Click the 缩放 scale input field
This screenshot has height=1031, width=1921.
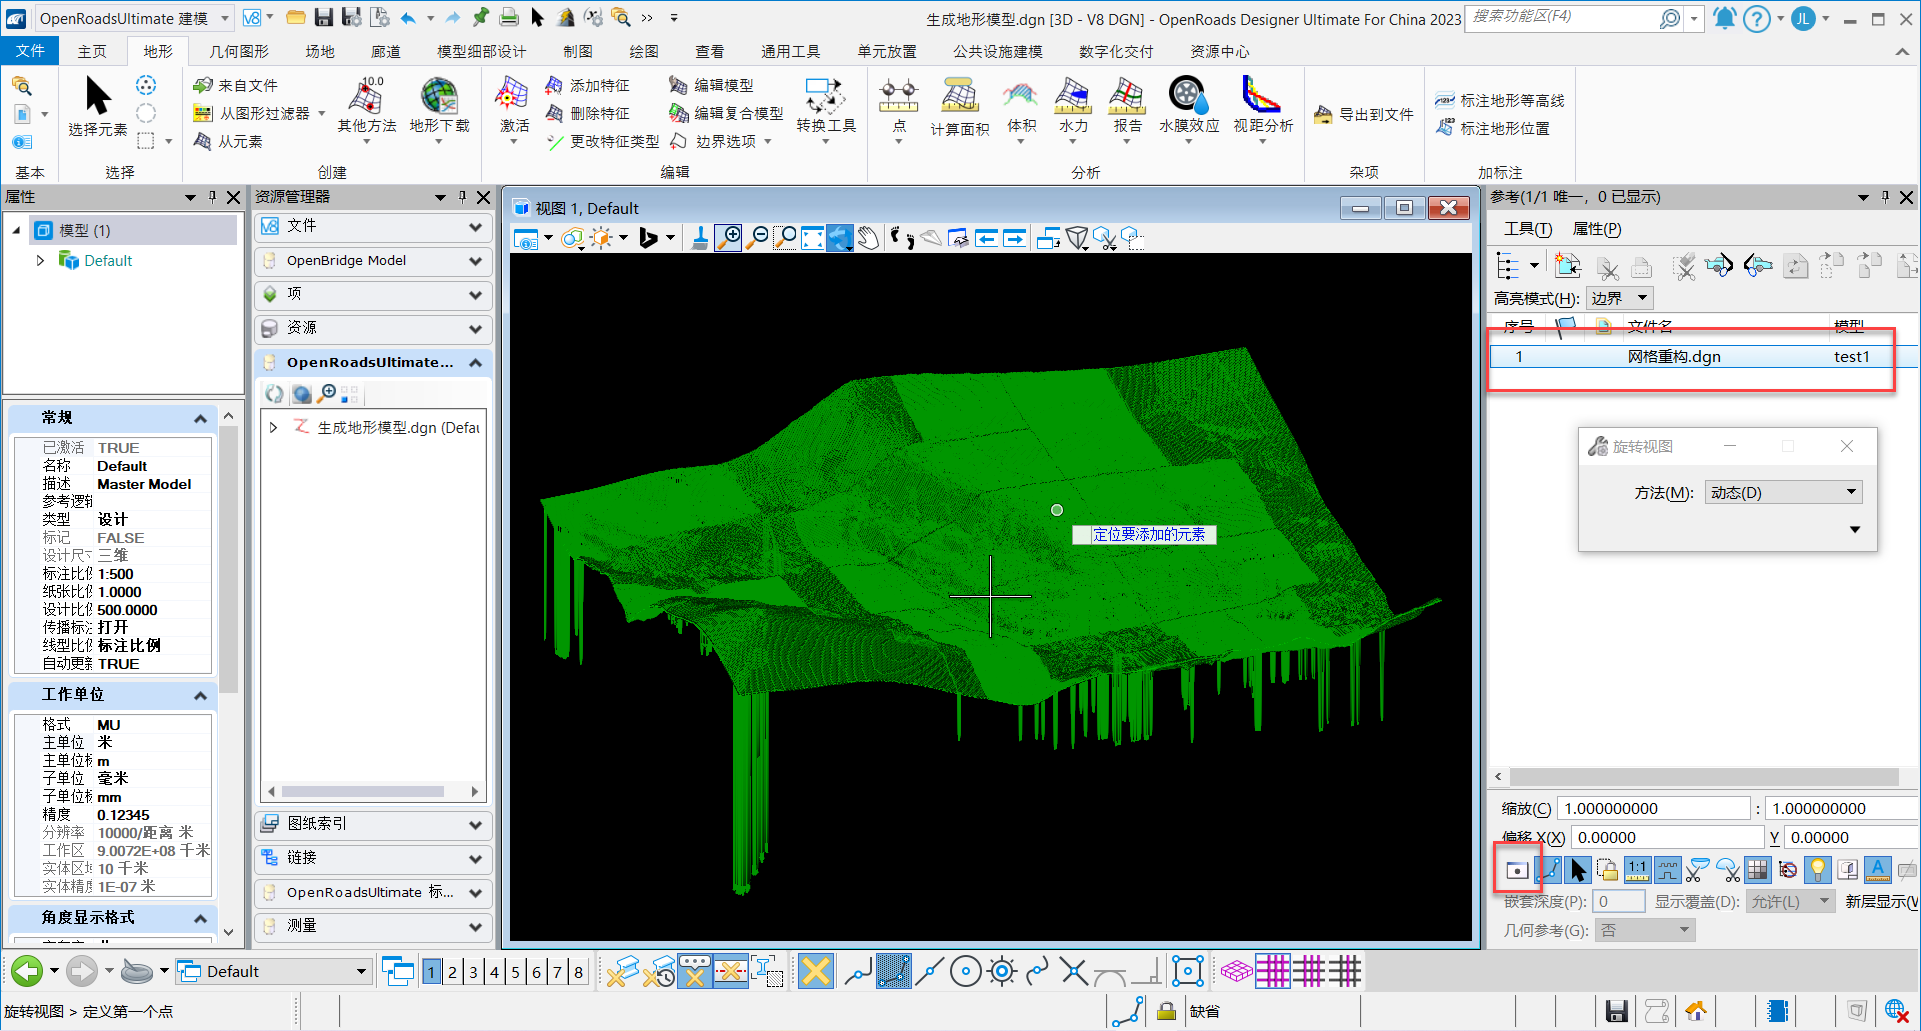coord(1653,808)
